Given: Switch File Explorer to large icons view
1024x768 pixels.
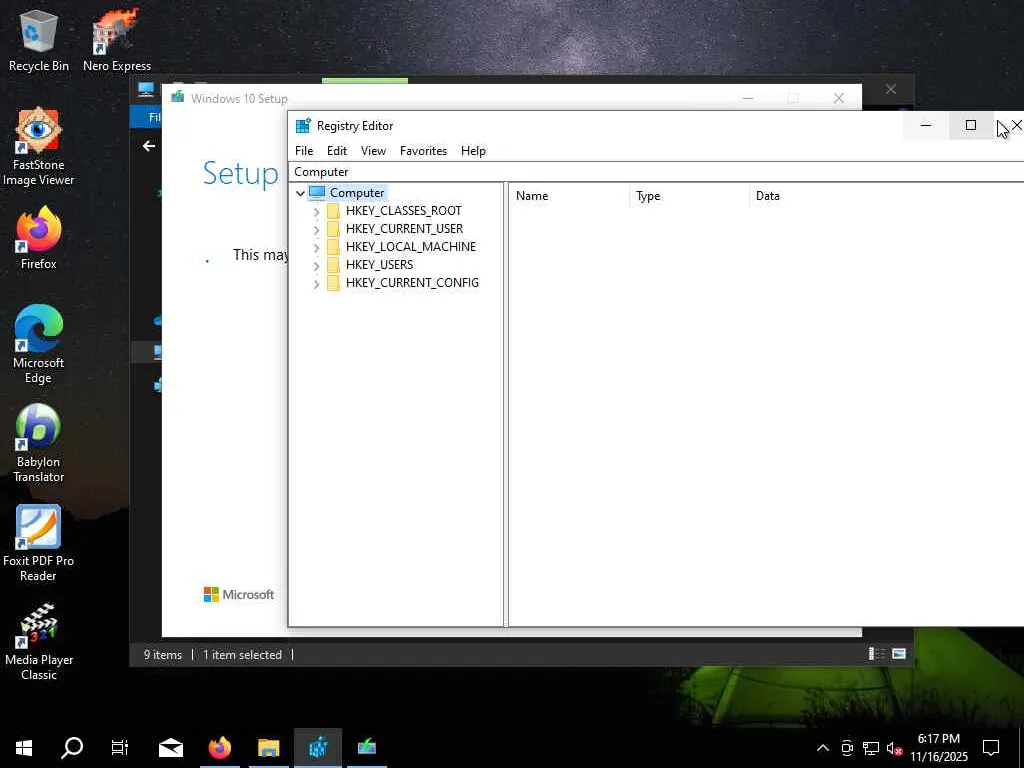Looking at the screenshot, I should point(899,654).
